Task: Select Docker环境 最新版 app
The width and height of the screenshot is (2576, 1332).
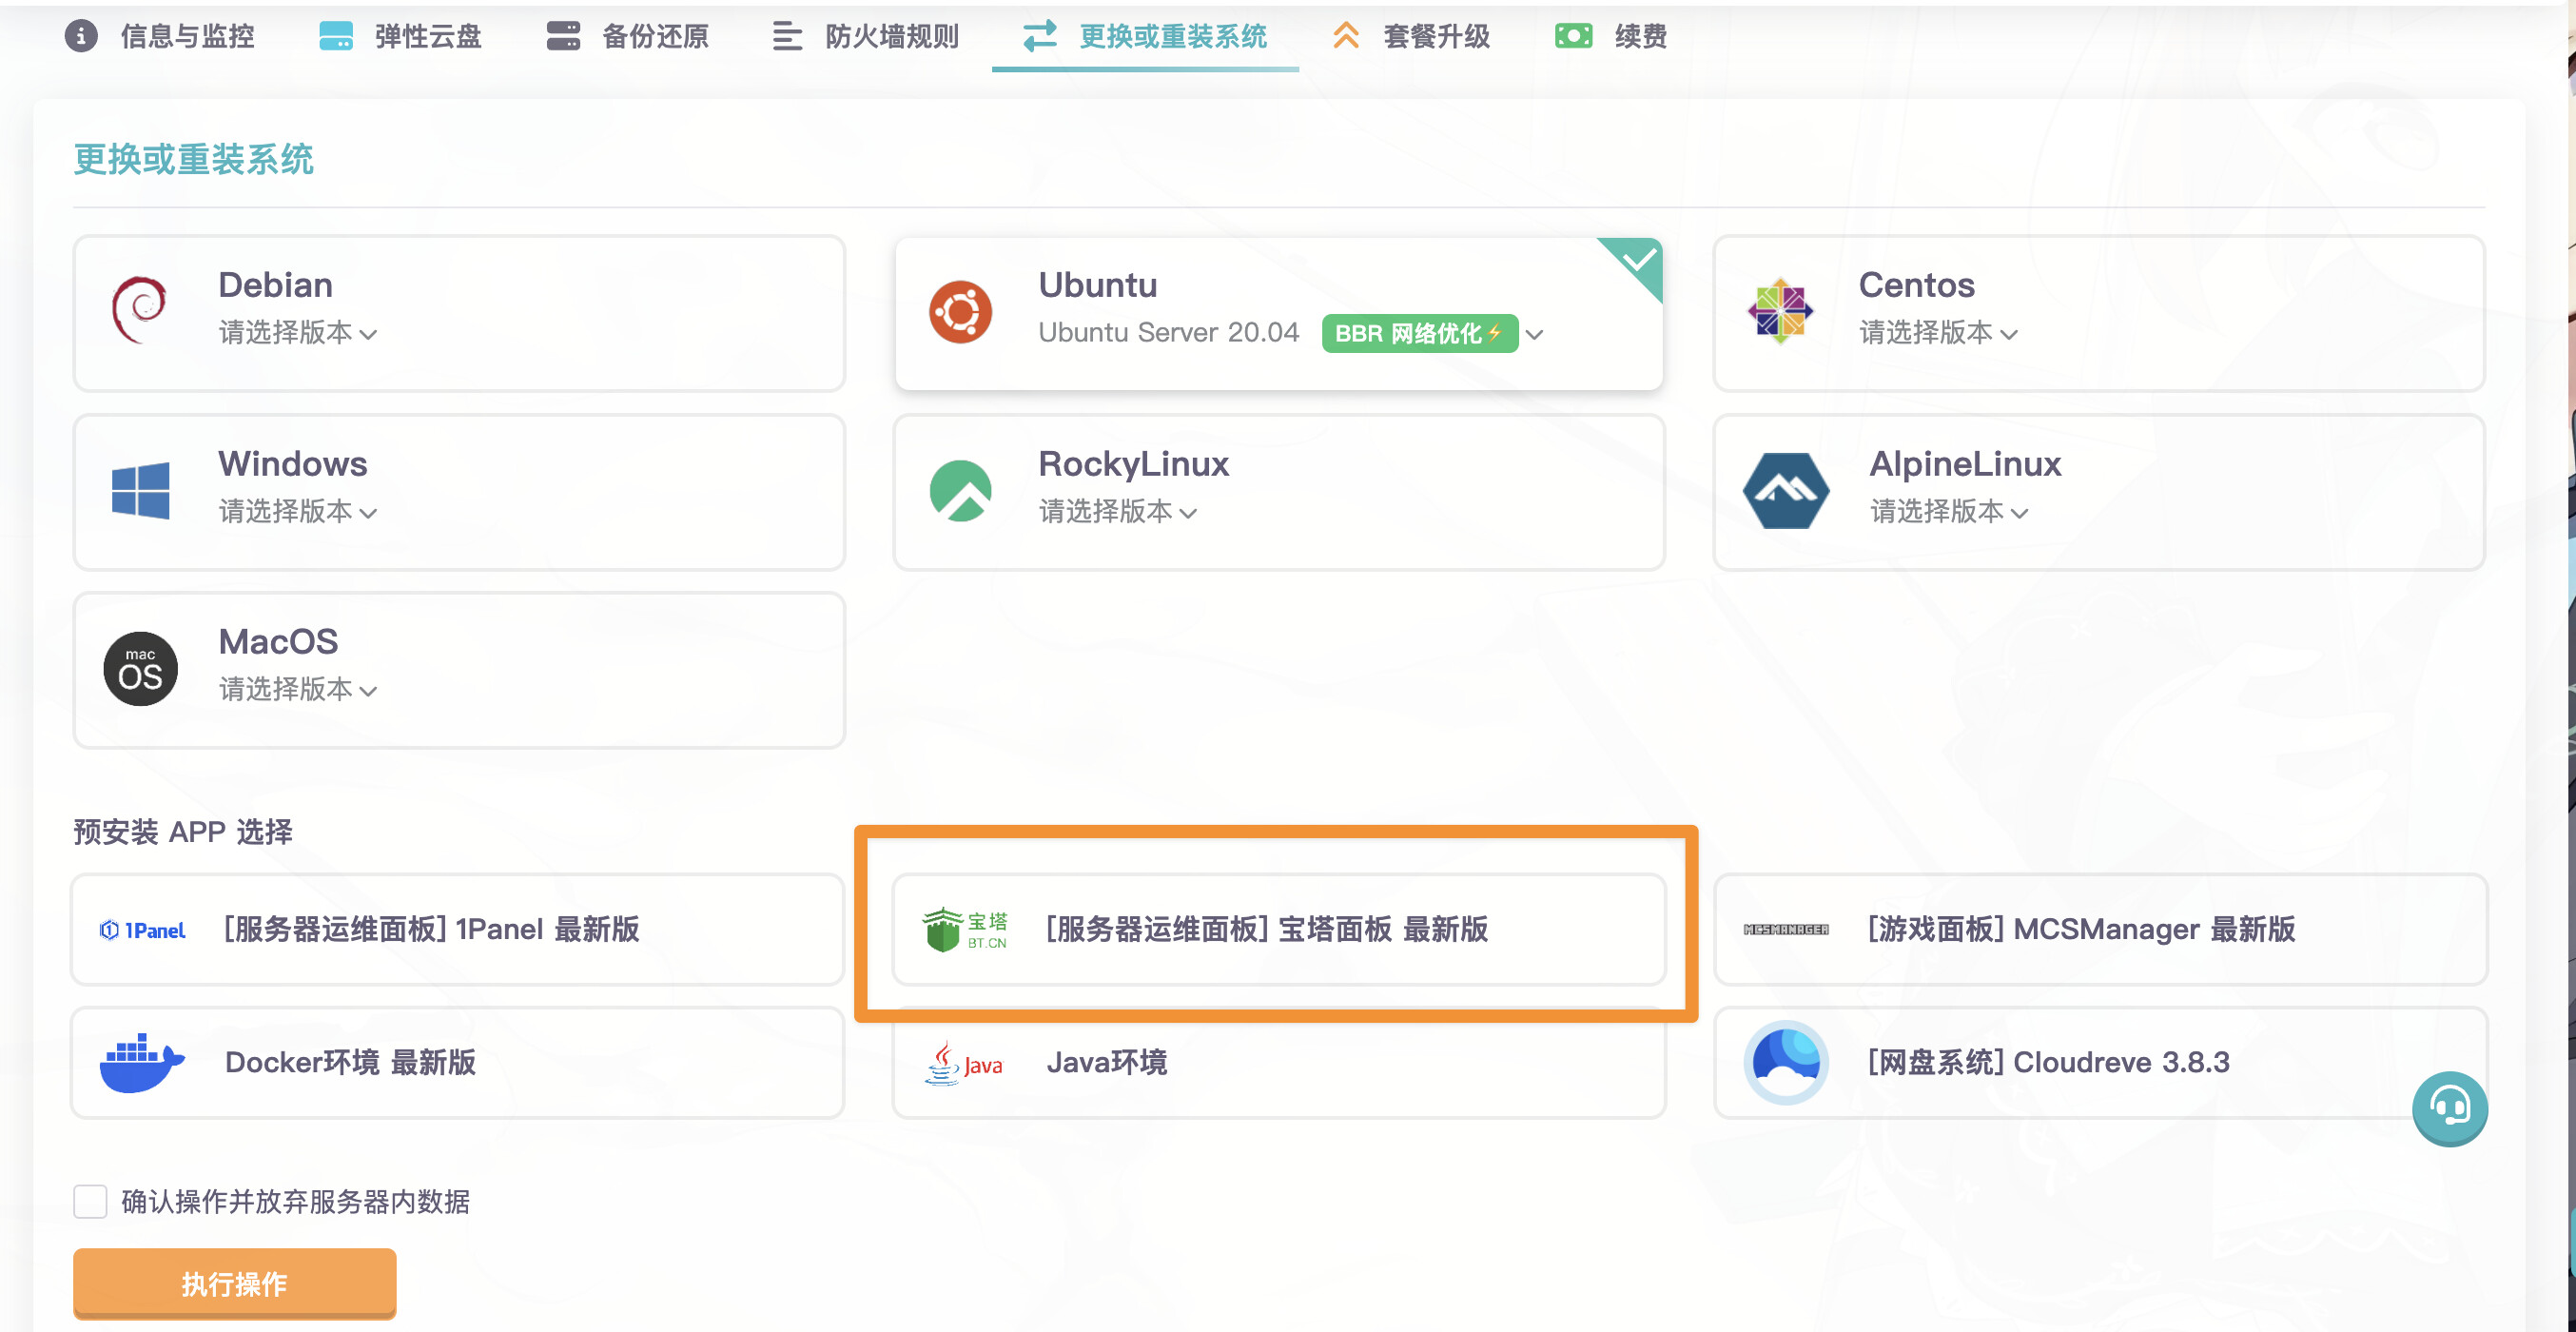Action: [458, 1062]
